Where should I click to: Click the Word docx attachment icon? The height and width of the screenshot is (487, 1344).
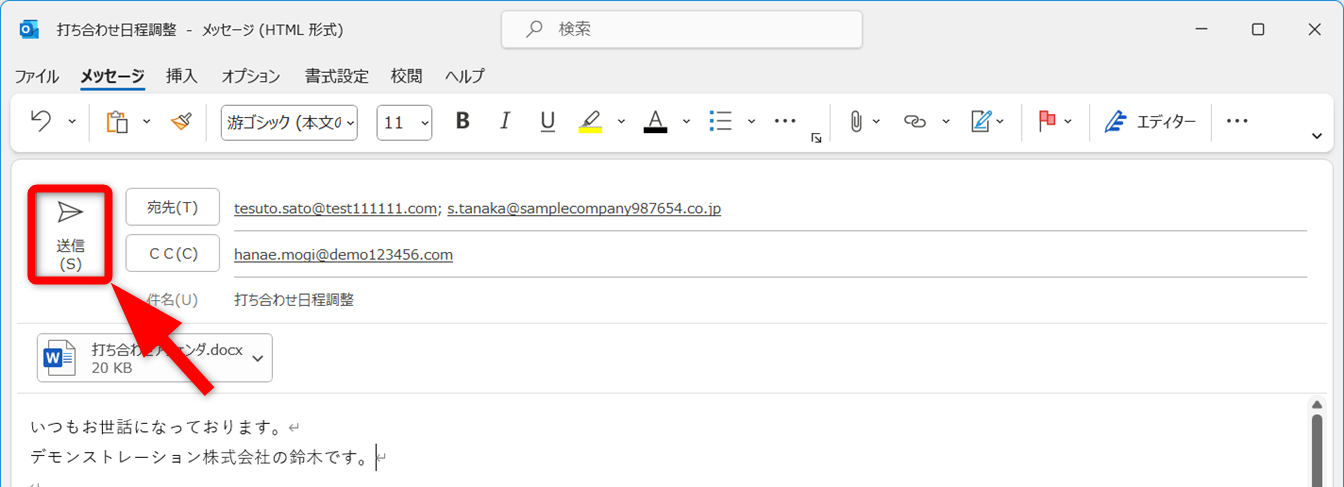60,357
